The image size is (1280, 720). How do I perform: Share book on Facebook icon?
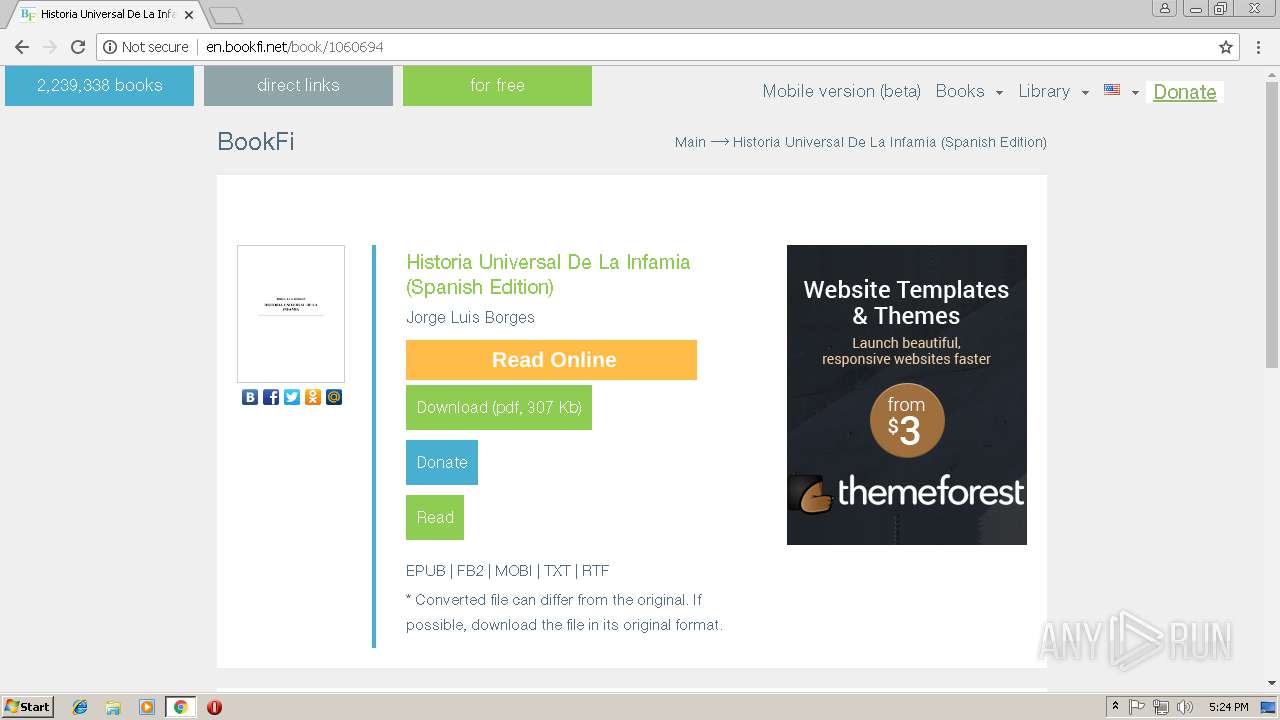(271, 397)
